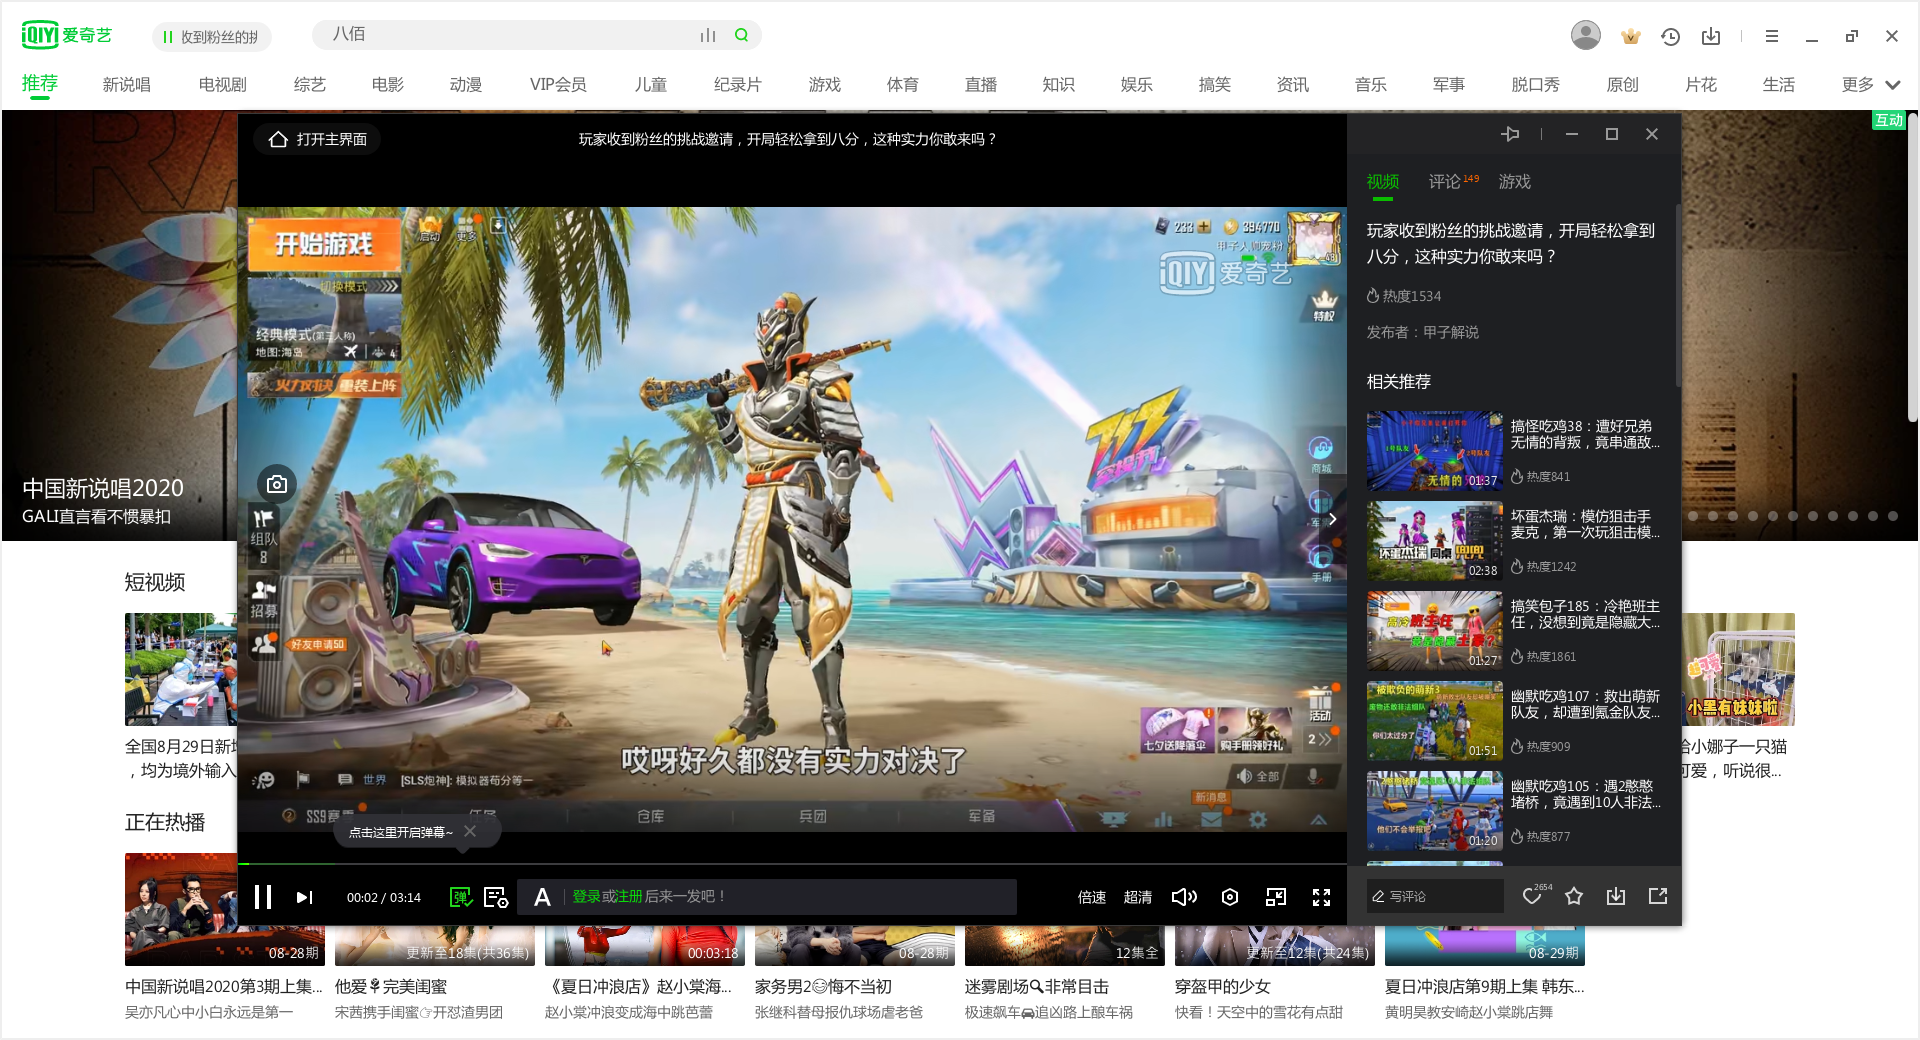Open short video thumbnail 全国8月29日
The width and height of the screenshot is (1920, 1040).
[x=181, y=669]
